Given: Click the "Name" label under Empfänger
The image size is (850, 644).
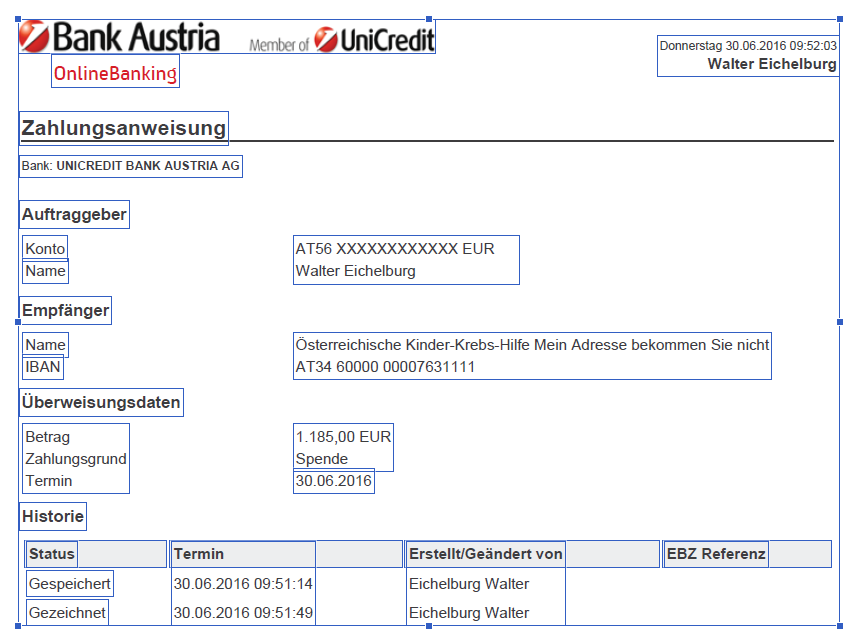Looking at the screenshot, I should click(46, 344).
